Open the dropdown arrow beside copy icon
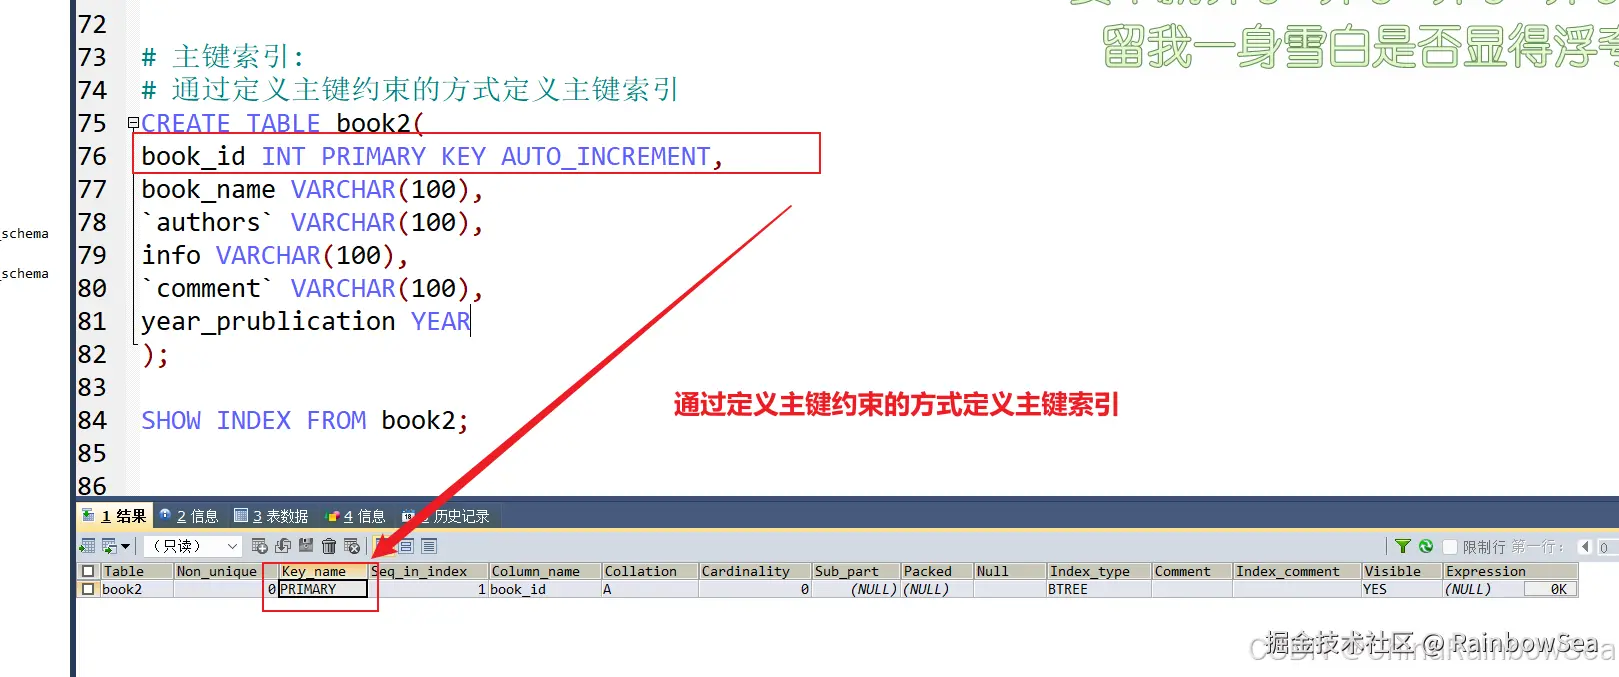The height and width of the screenshot is (677, 1619). pos(125,546)
